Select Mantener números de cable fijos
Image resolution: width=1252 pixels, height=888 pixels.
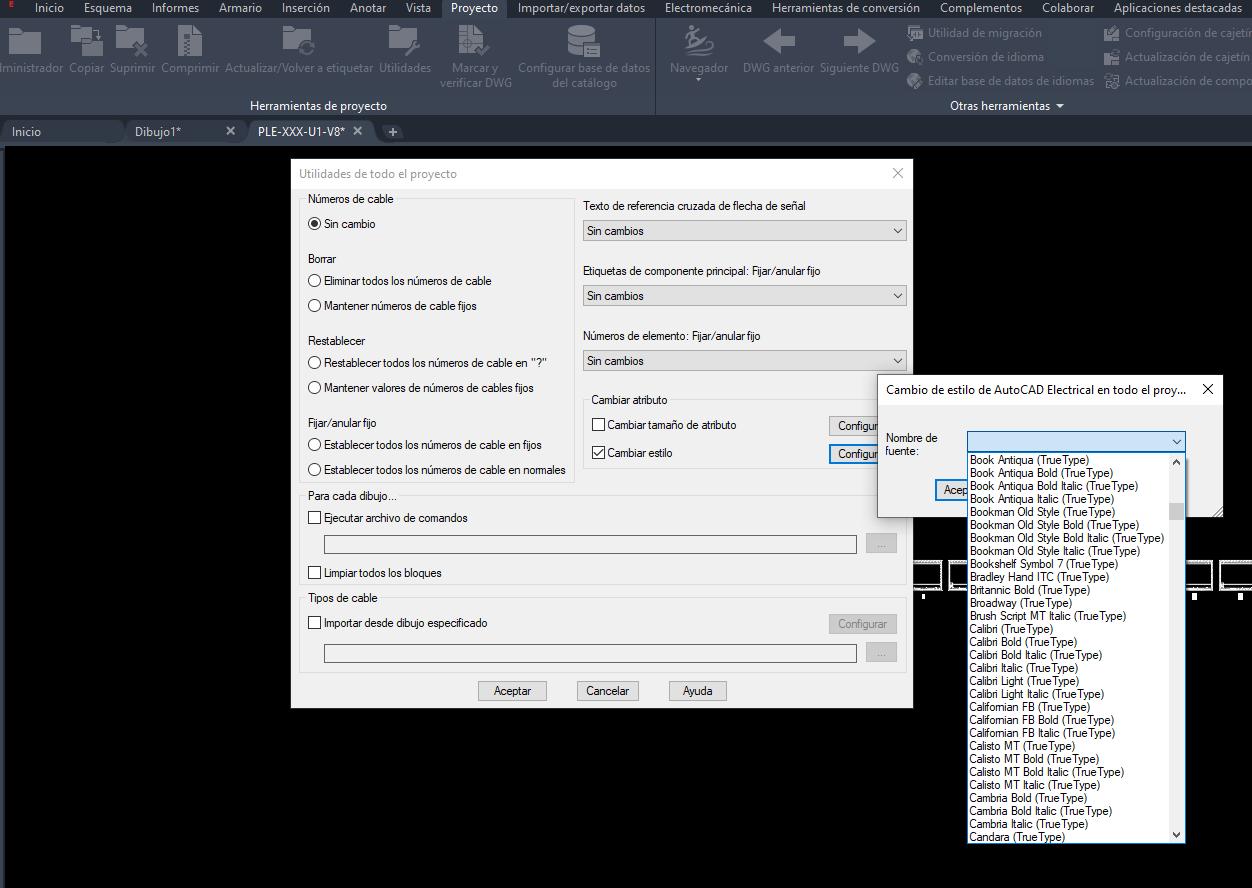click(x=315, y=306)
